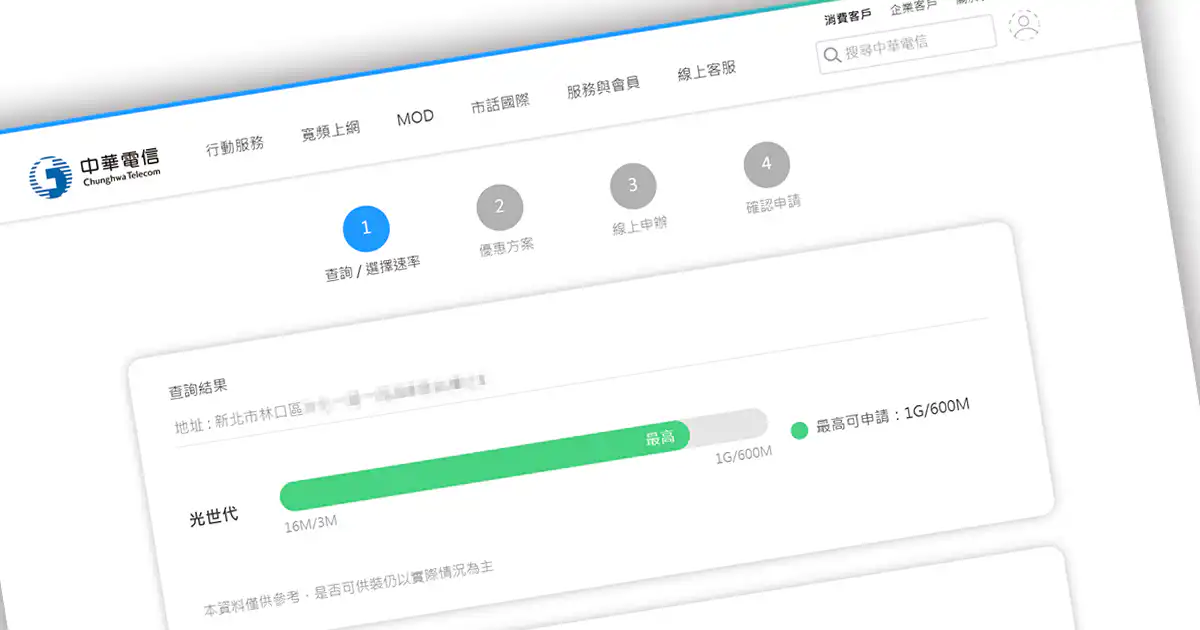Click the magnifier search icon
Viewport: 1200px width, 630px height.
pyautogui.click(x=831, y=56)
